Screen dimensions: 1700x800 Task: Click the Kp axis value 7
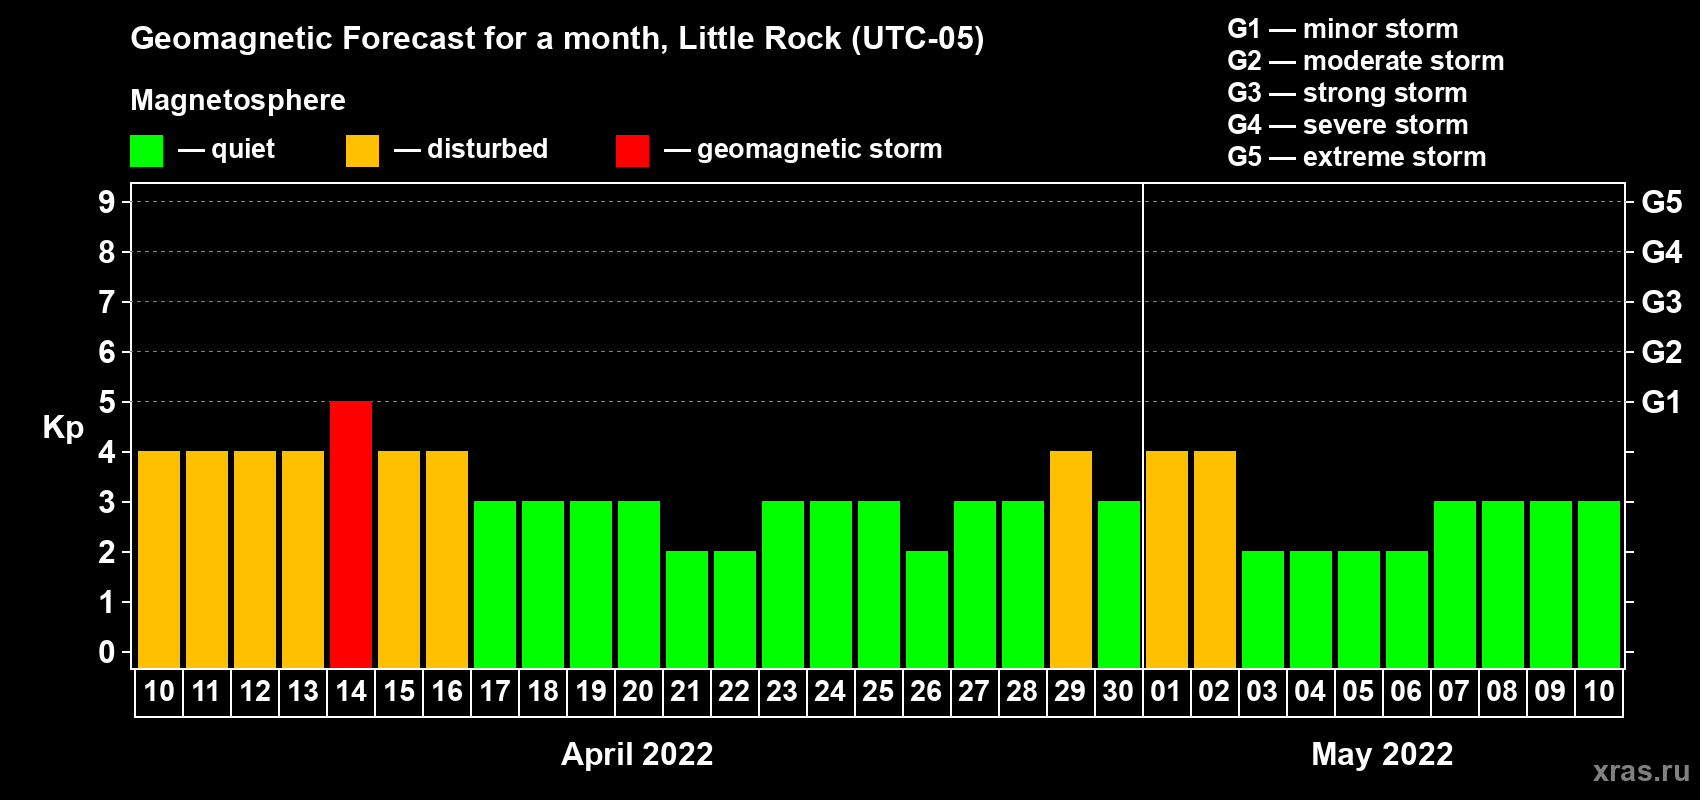pos(107,302)
